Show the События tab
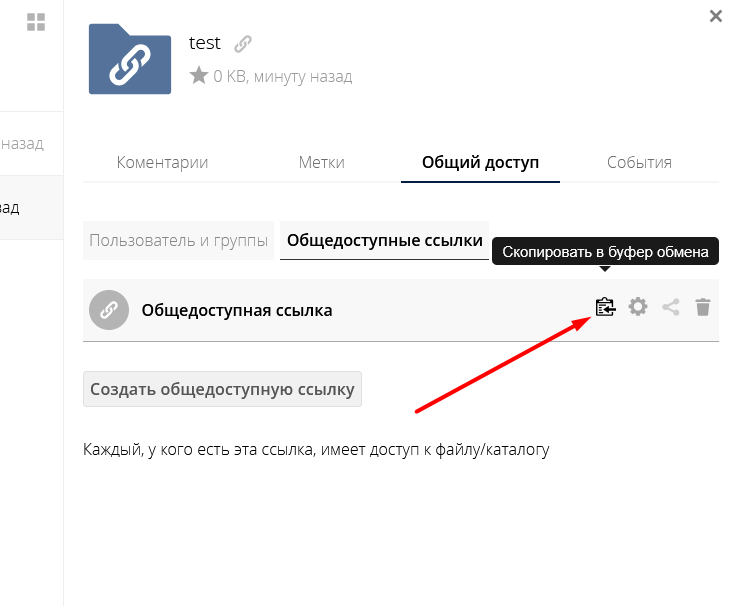The width and height of the screenshot is (737, 606). pyautogui.click(x=639, y=162)
